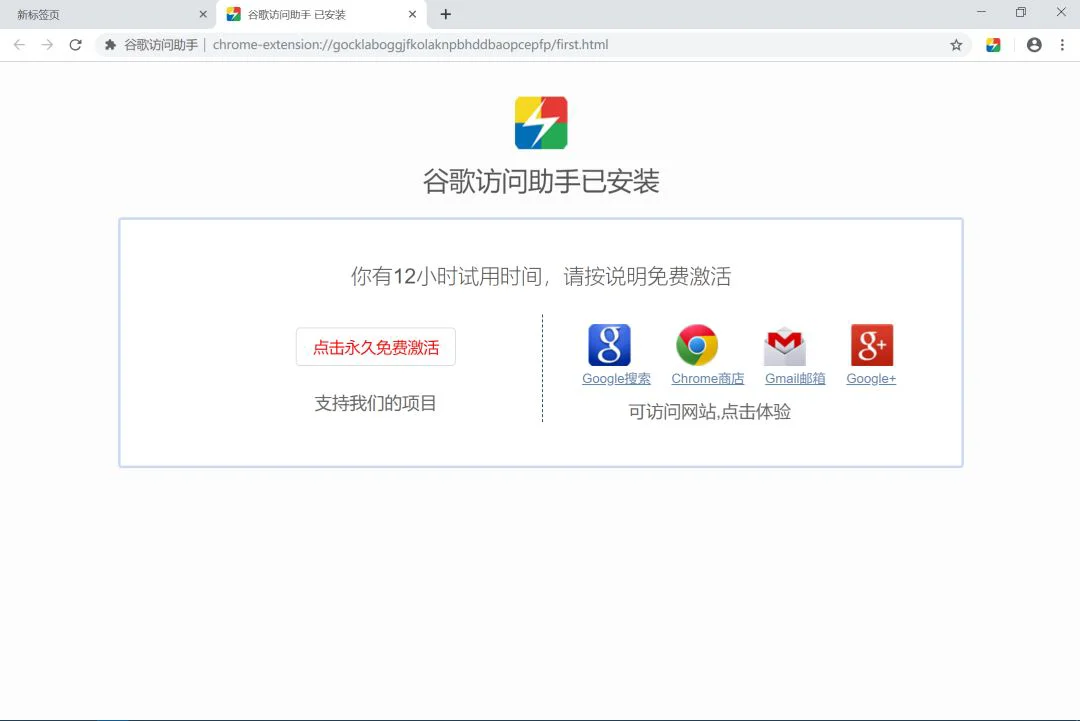The height and width of the screenshot is (721, 1080).
Task: Click the red Google+ icon
Action: tap(872, 345)
